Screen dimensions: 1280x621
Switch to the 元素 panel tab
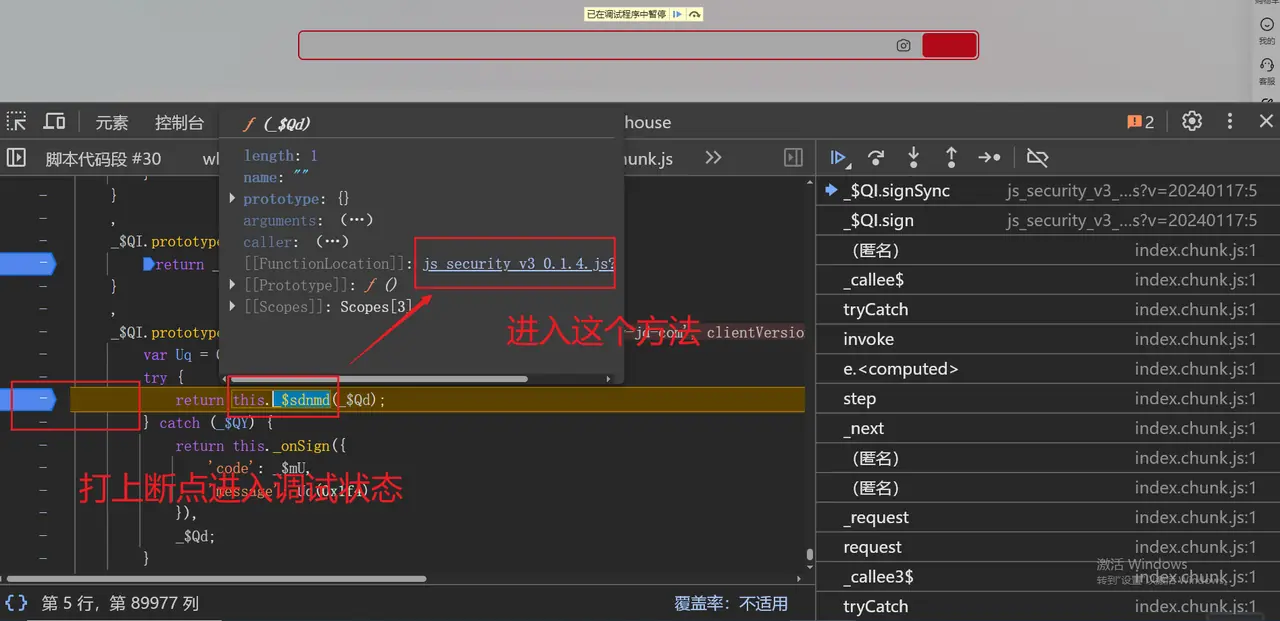(112, 122)
